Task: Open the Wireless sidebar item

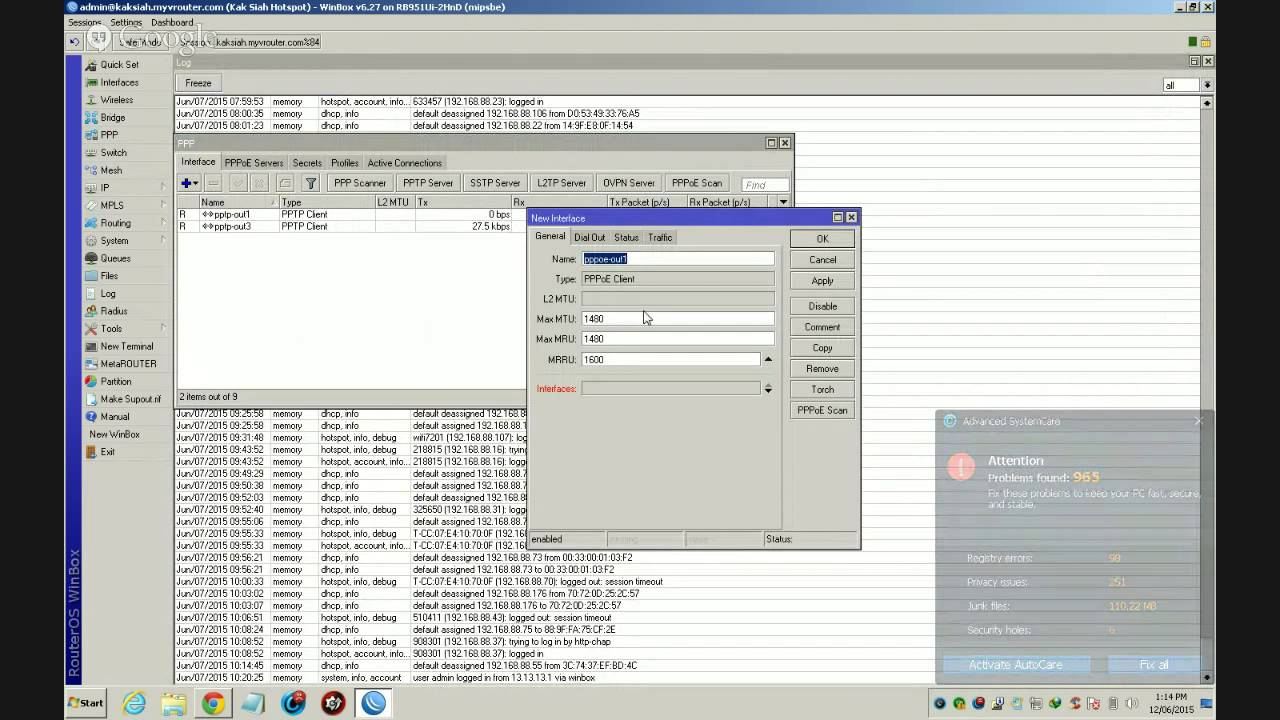Action: tap(116, 100)
